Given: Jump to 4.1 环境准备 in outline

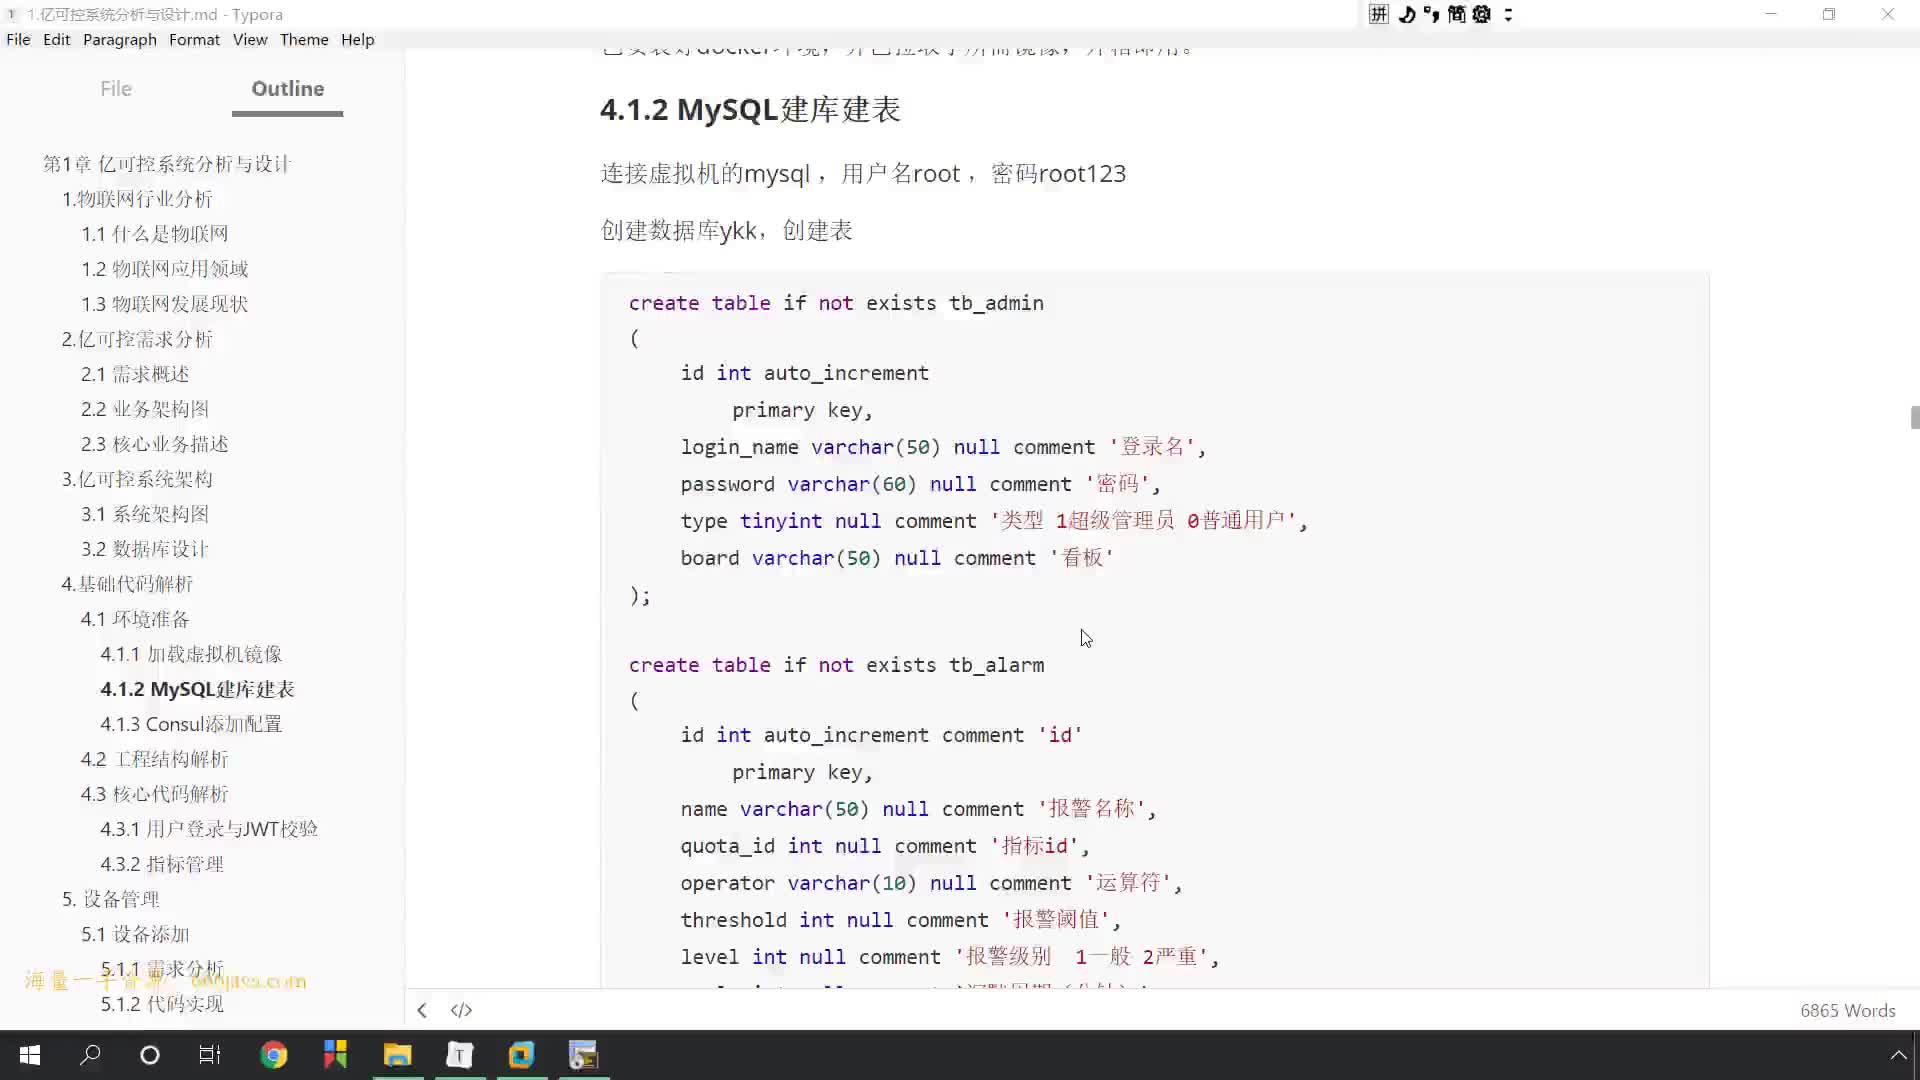Looking at the screenshot, I should tap(135, 619).
